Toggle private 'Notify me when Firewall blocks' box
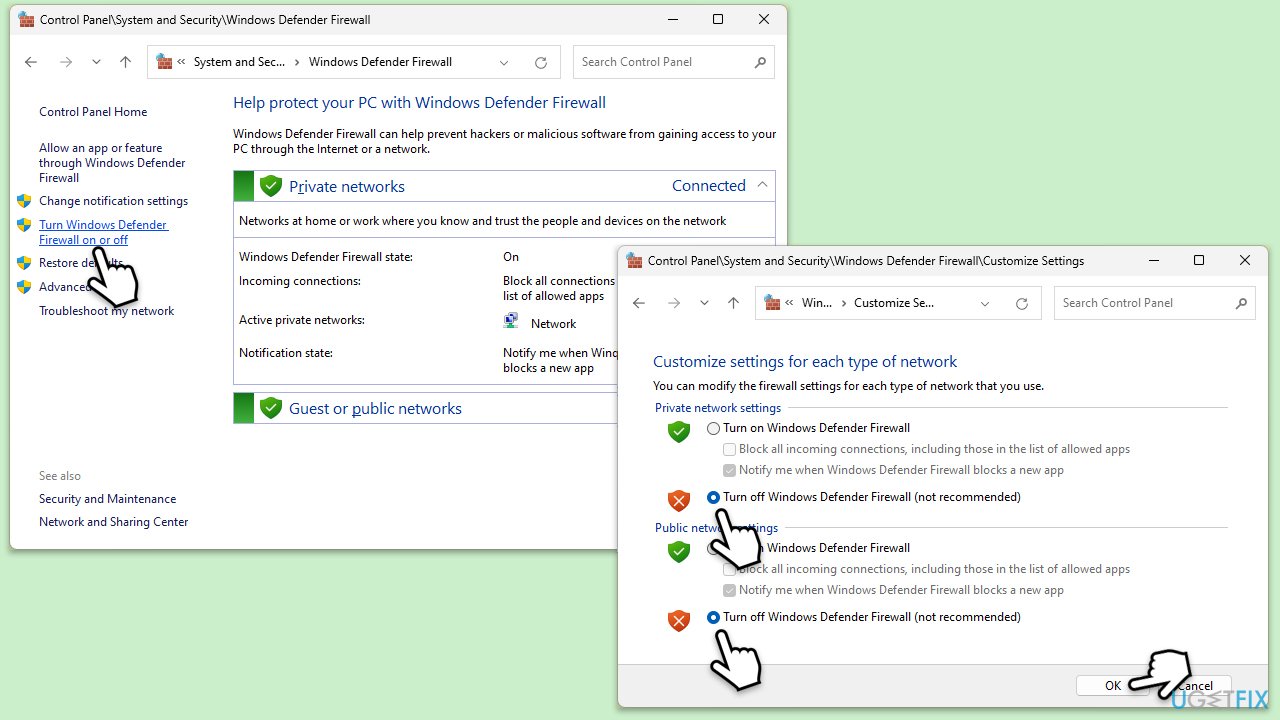Image resolution: width=1280 pixels, height=720 pixels. [x=730, y=471]
